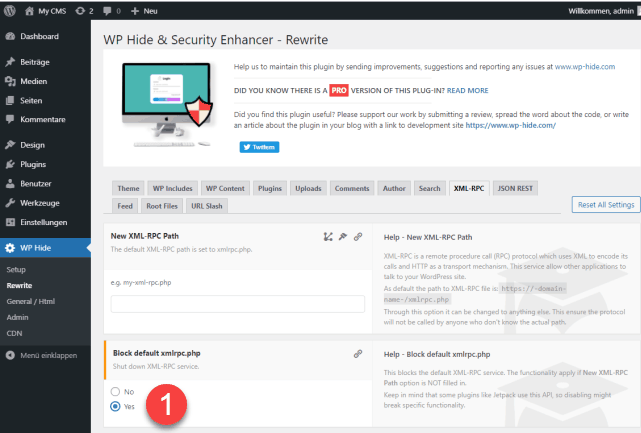Click the WordPress logo icon
641x433 pixels.
[x=10, y=11]
